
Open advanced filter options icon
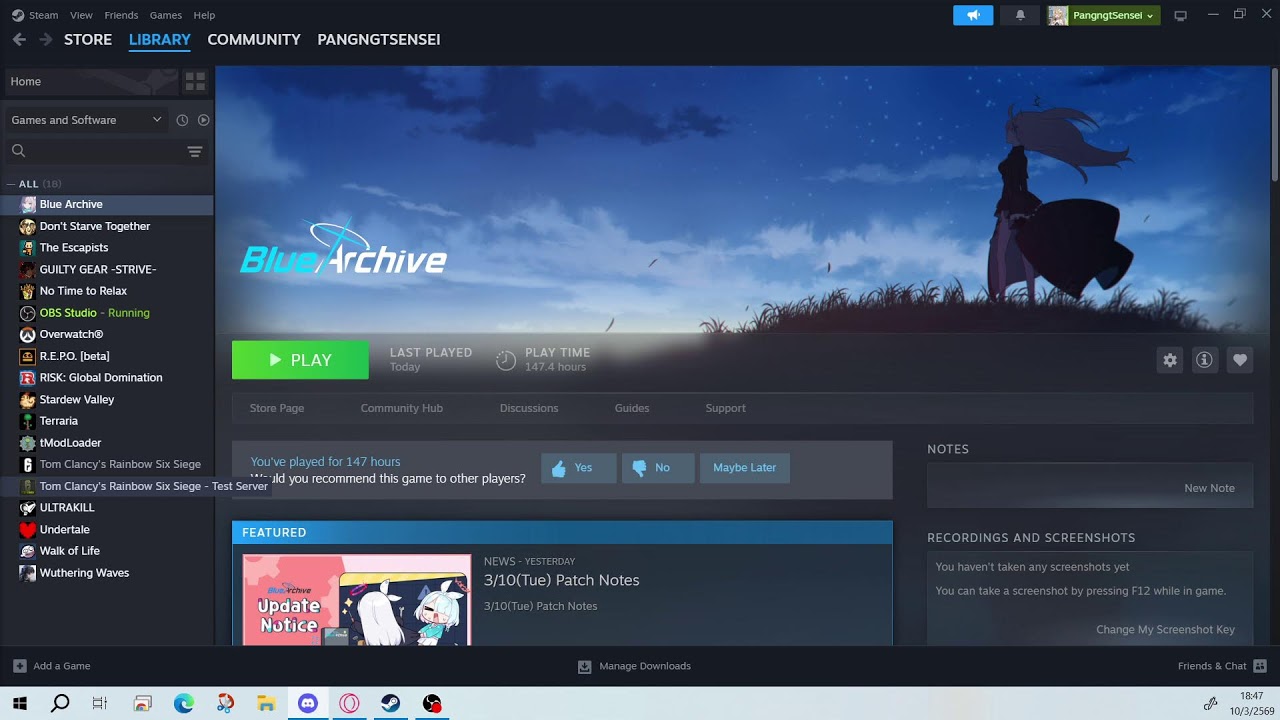click(x=195, y=151)
